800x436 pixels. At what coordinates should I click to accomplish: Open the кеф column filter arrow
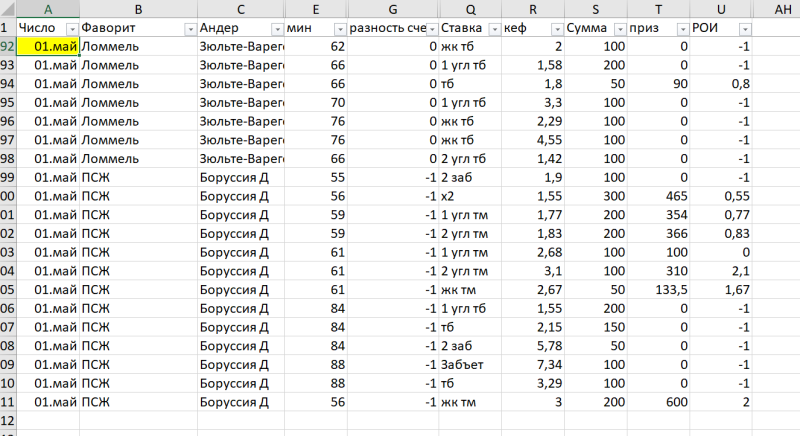[554, 29]
